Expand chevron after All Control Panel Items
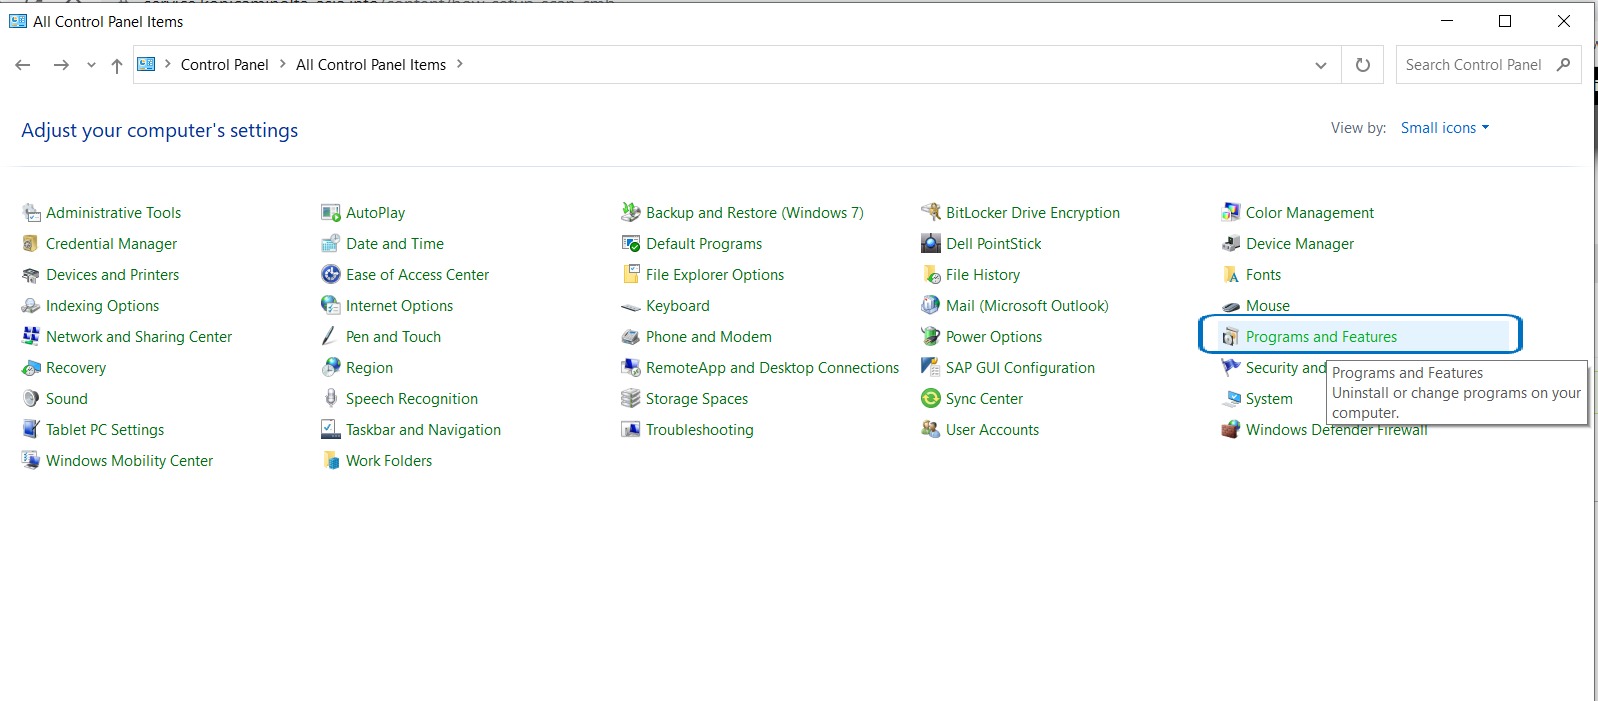 coord(460,64)
